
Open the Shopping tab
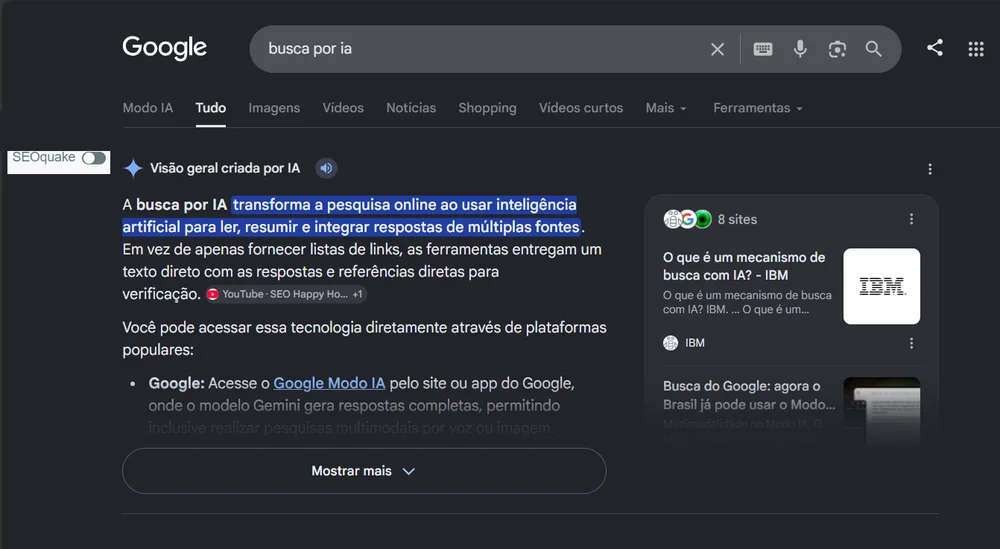click(x=487, y=108)
